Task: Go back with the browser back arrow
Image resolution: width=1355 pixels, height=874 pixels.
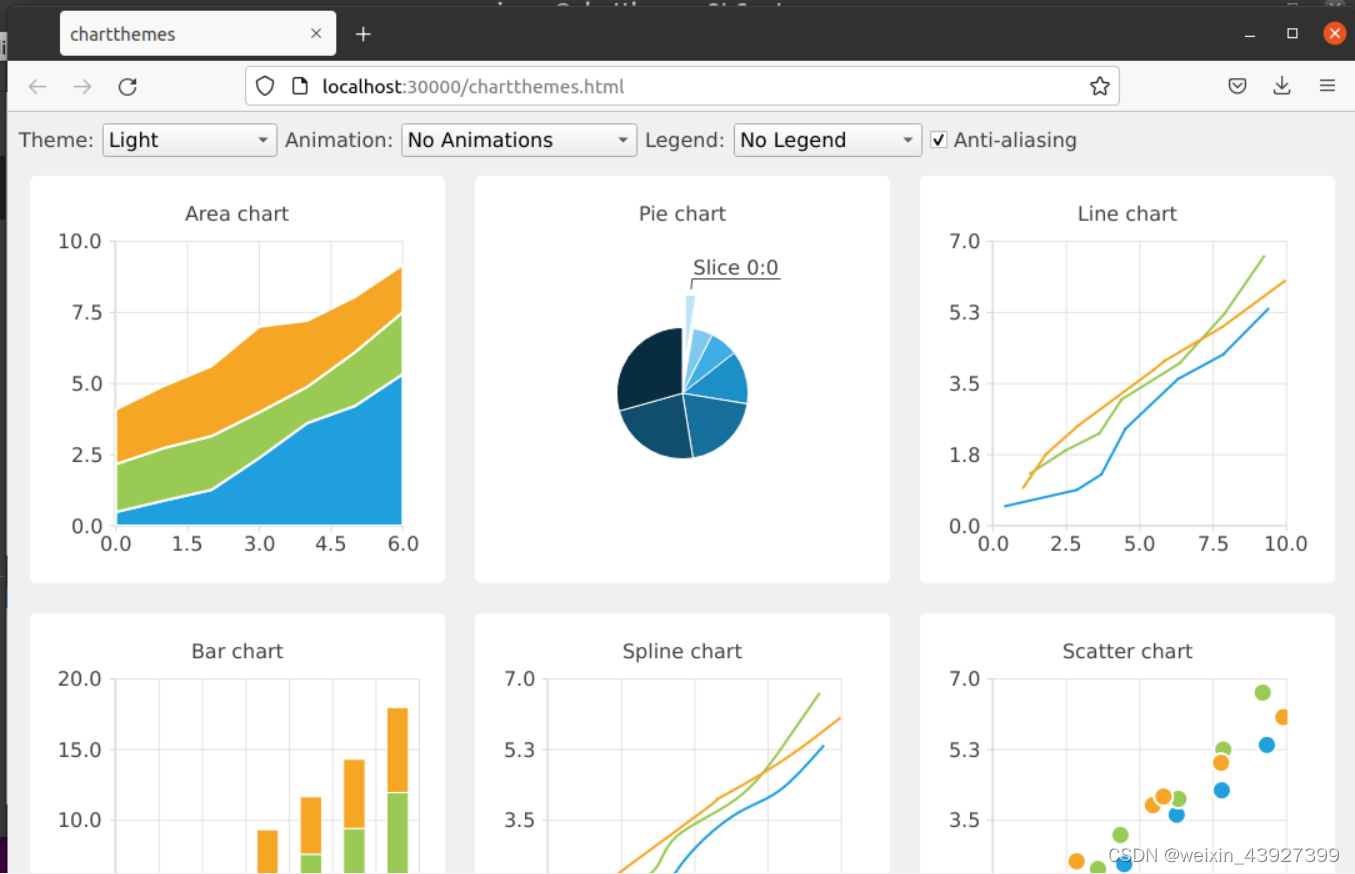Action: 37,87
